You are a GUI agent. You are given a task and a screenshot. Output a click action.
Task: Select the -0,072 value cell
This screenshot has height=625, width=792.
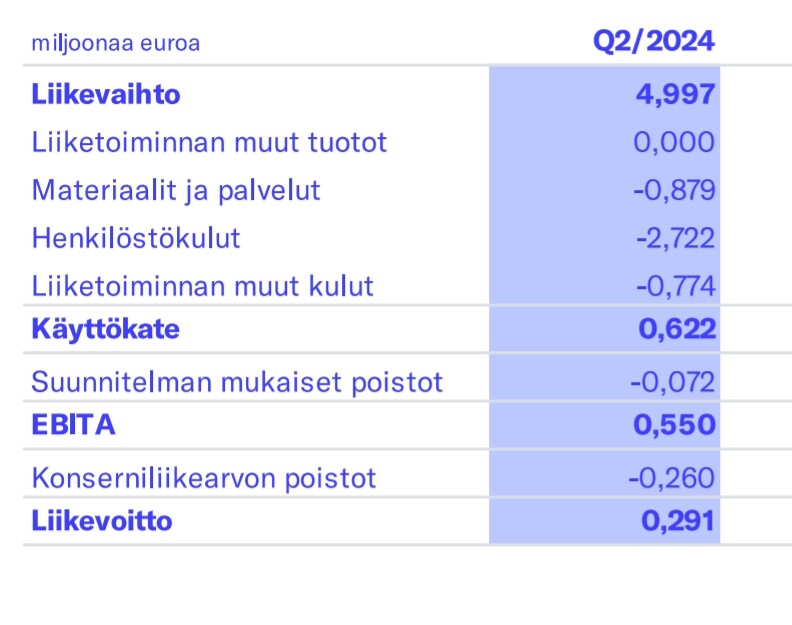[672, 382]
